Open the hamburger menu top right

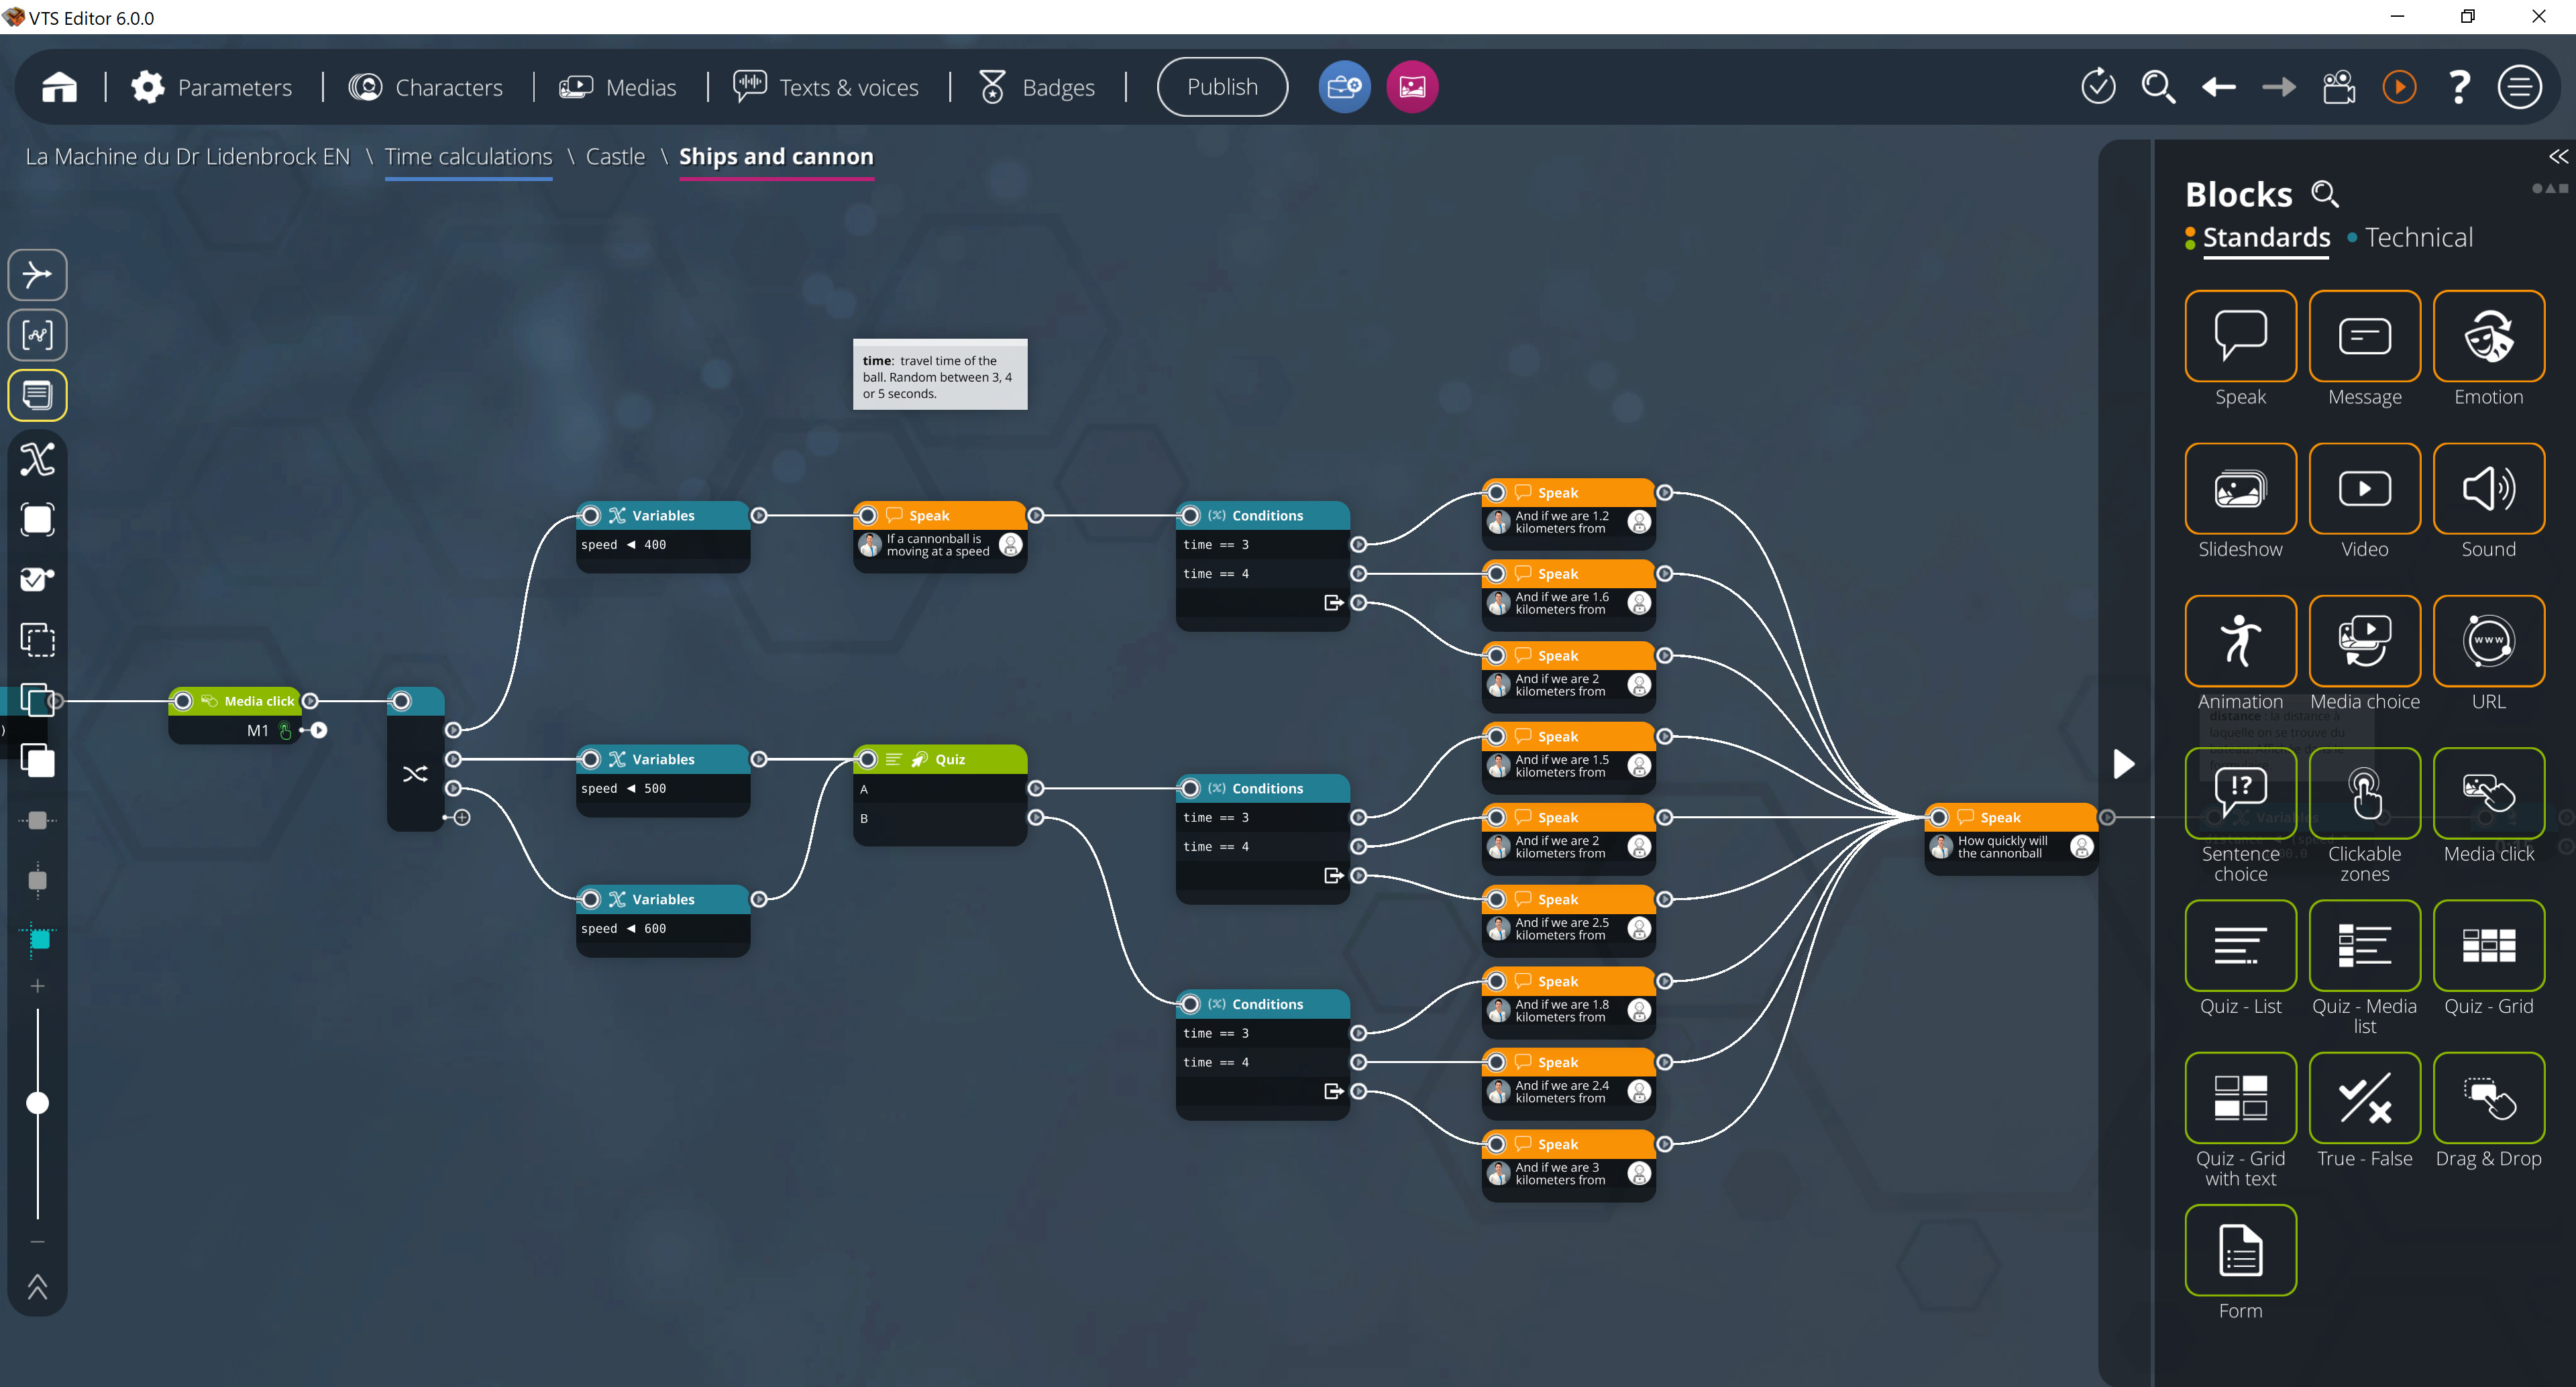click(x=2519, y=87)
